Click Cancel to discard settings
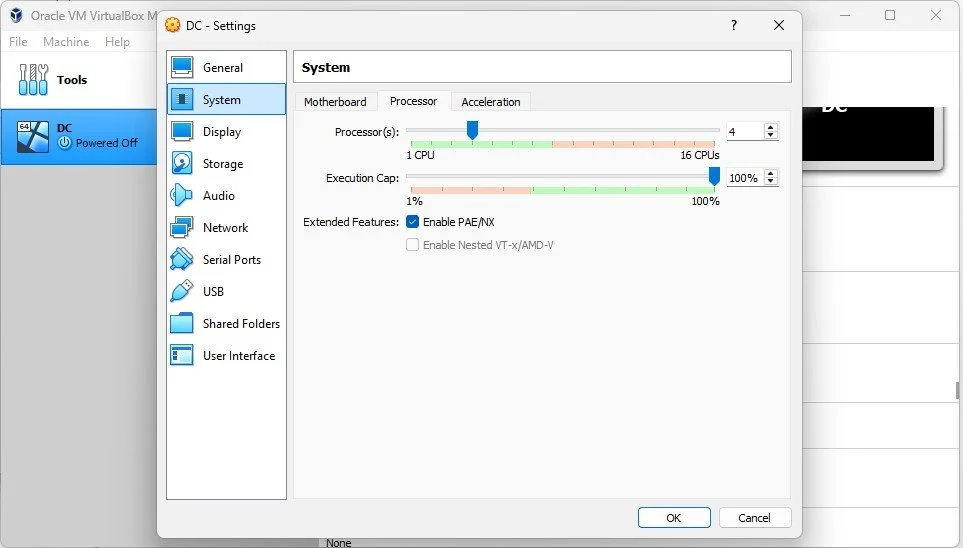Screen dimensions: 963x548 click(x=754, y=517)
